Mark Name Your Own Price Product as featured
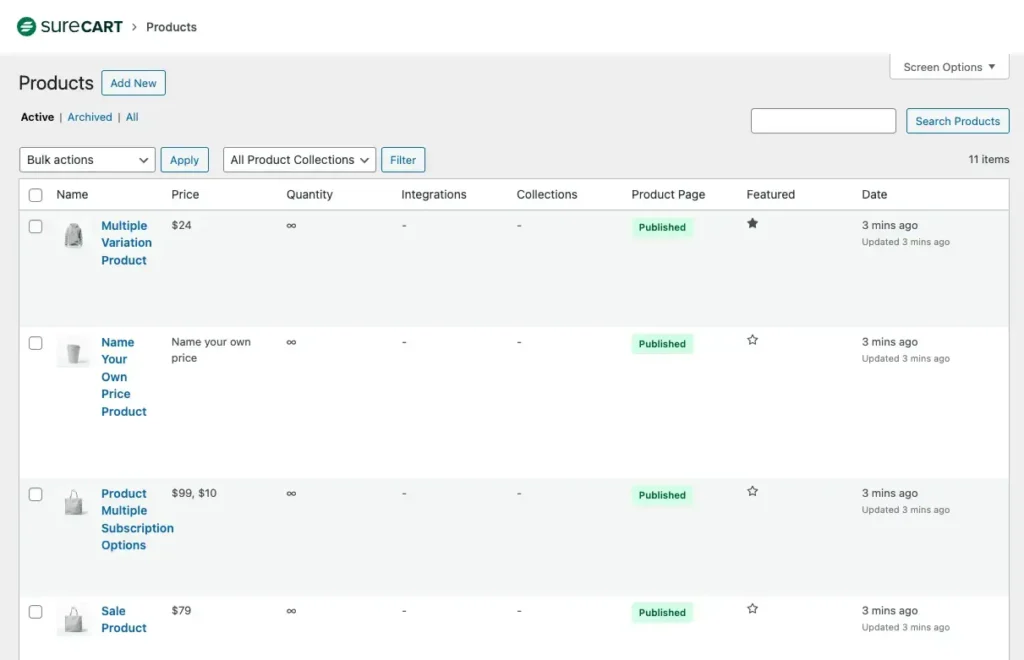The image size is (1024, 660). (x=752, y=340)
